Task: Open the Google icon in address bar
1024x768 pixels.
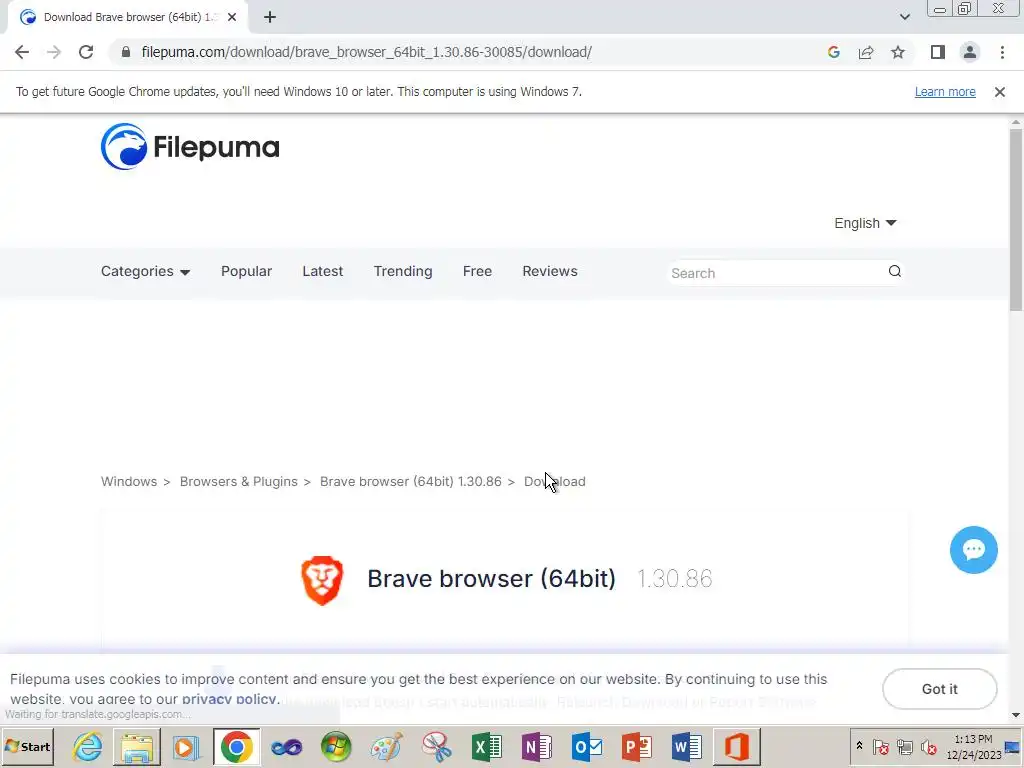Action: coord(833,52)
